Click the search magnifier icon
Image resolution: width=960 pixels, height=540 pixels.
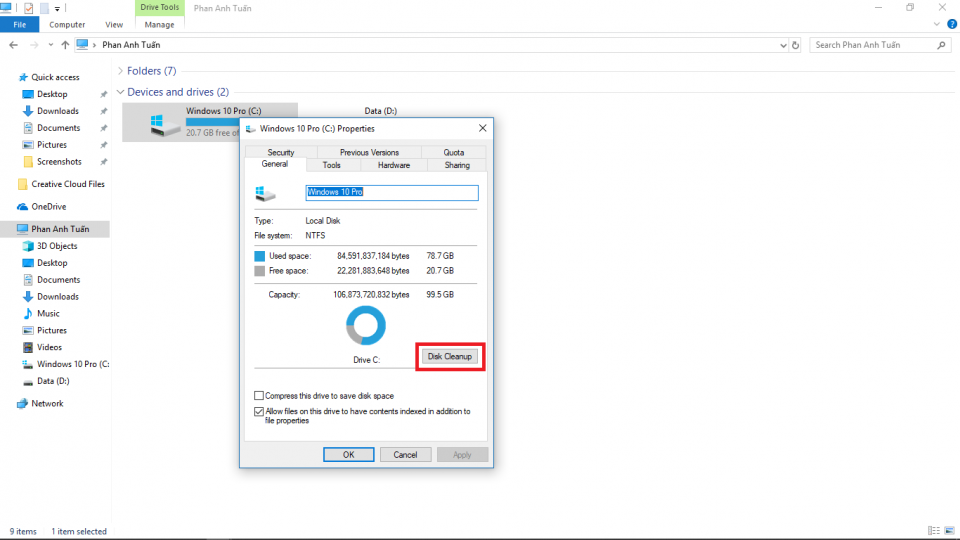(x=941, y=45)
